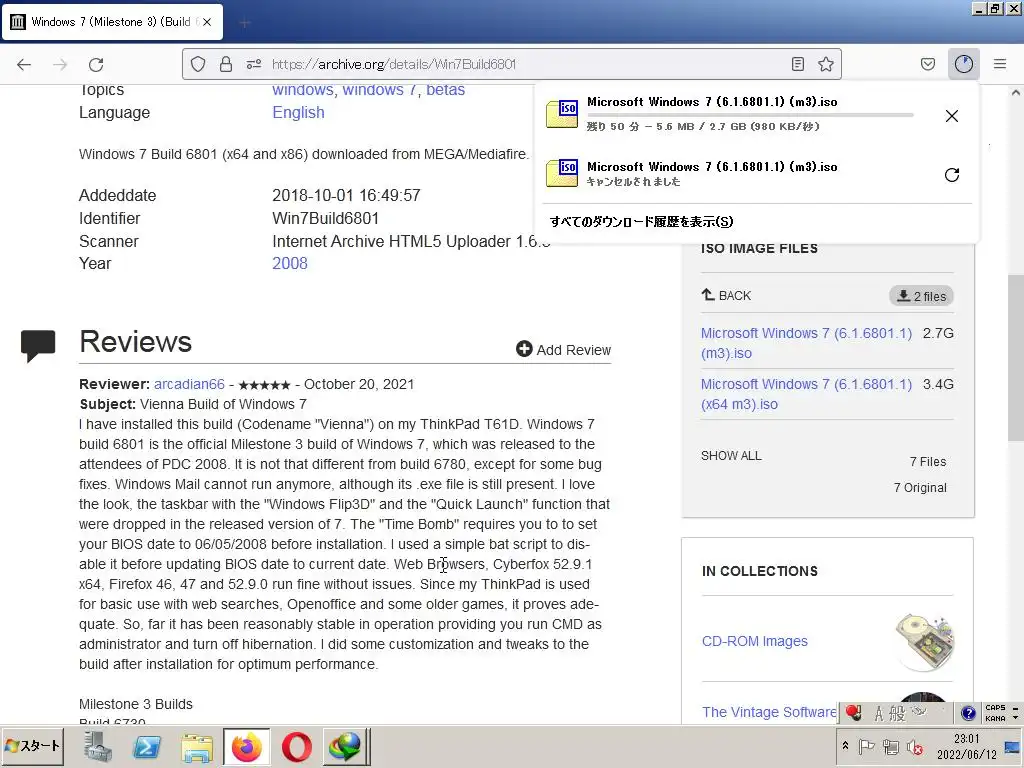Switch to Firefox taskbar button
This screenshot has height=768, width=1024.
click(246, 746)
